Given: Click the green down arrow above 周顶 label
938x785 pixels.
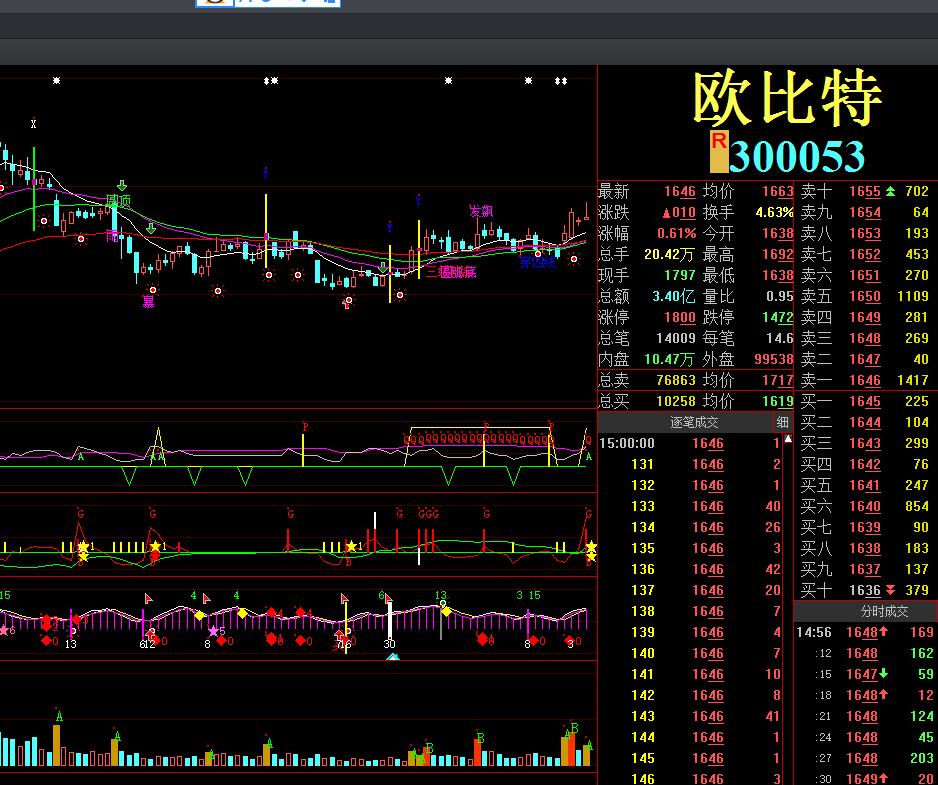Looking at the screenshot, I should [122, 185].
